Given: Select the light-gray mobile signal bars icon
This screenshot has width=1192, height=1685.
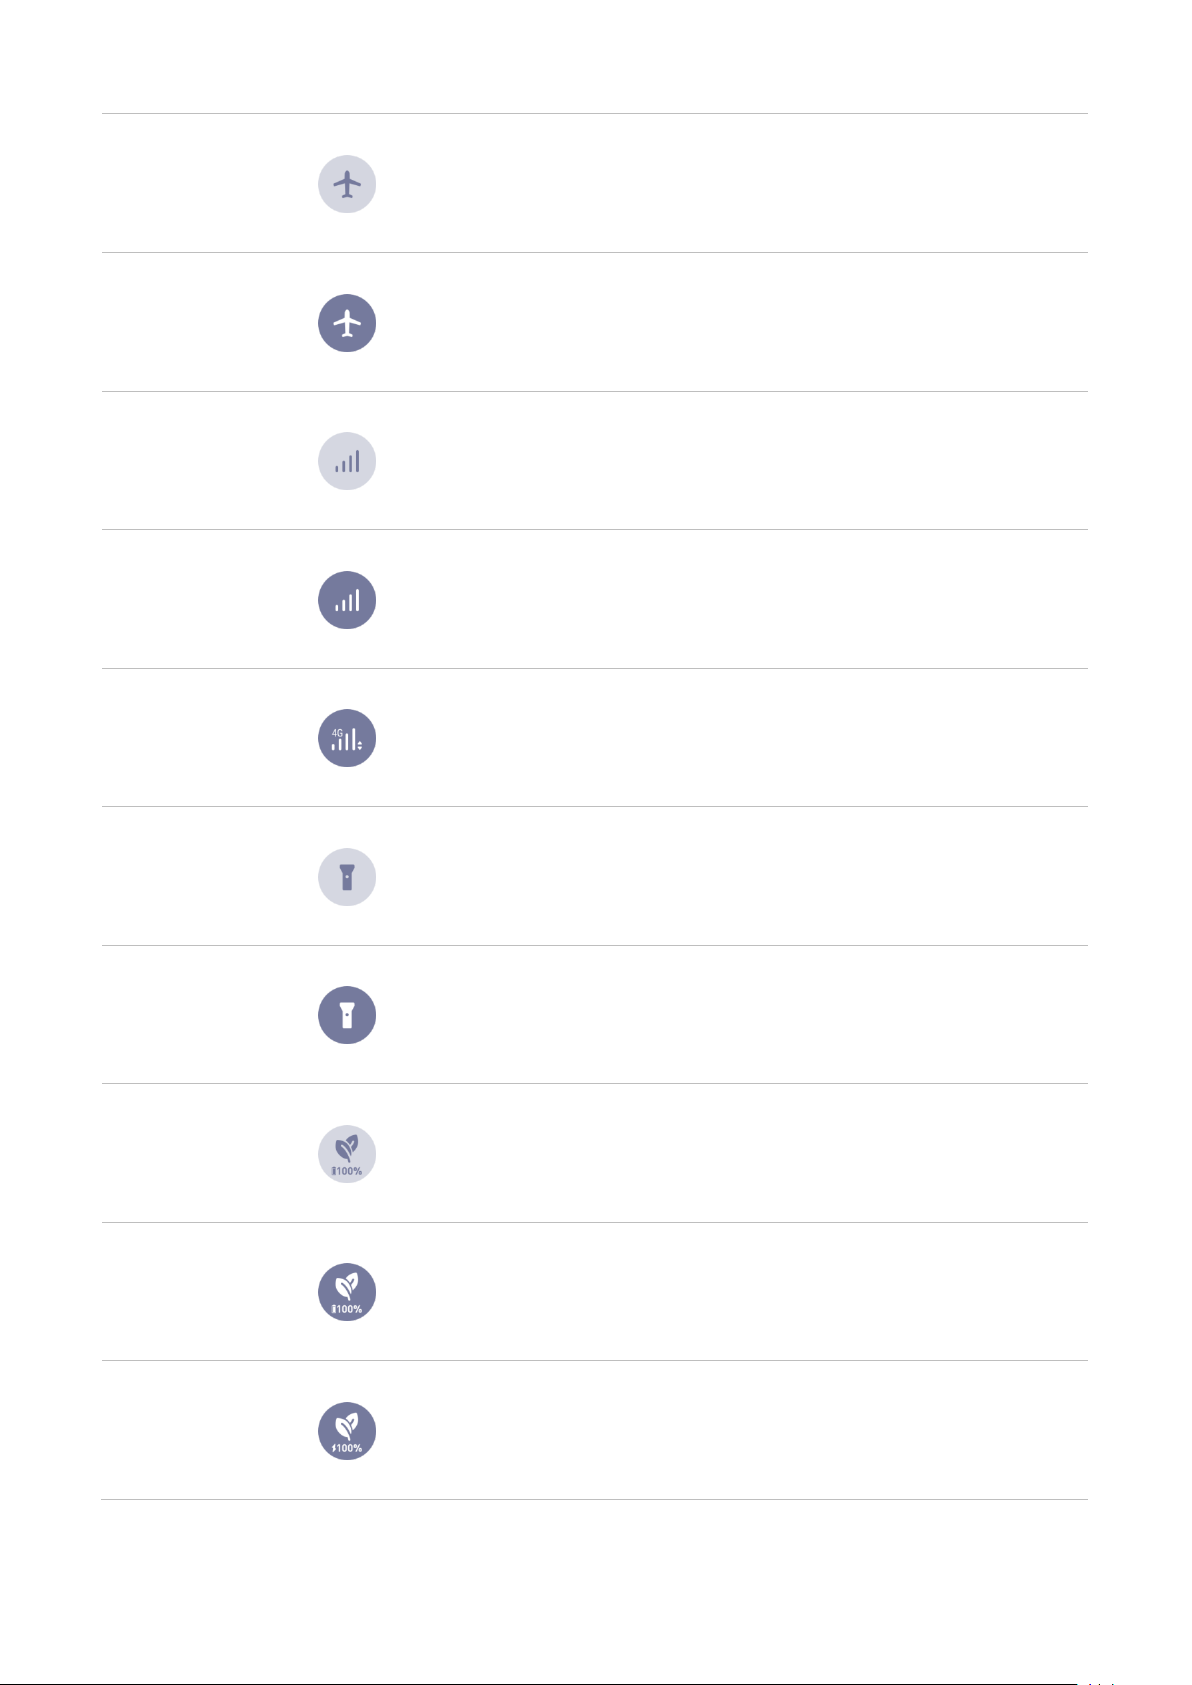Looking at the screenshot, I should (347, 461).
